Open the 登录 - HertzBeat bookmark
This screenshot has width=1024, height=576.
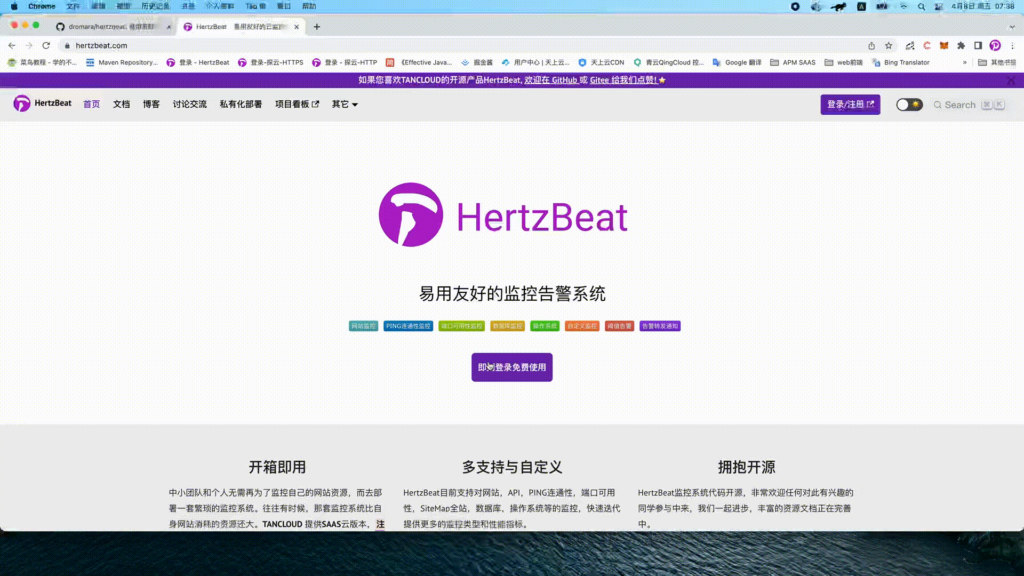(x=198, y=63)
